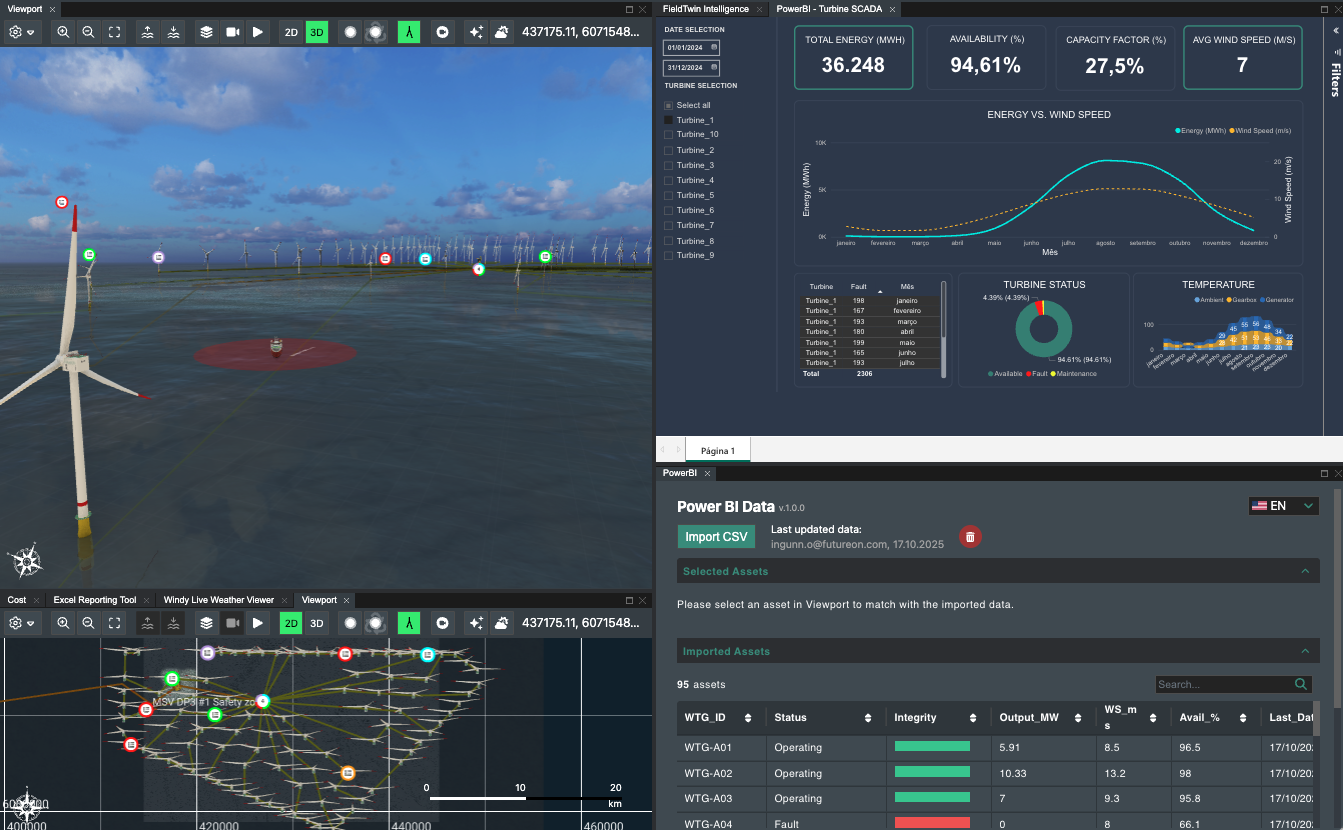
Task: Click fit-to-screen icon in top viewport
Action: click(x=115, y=32)
